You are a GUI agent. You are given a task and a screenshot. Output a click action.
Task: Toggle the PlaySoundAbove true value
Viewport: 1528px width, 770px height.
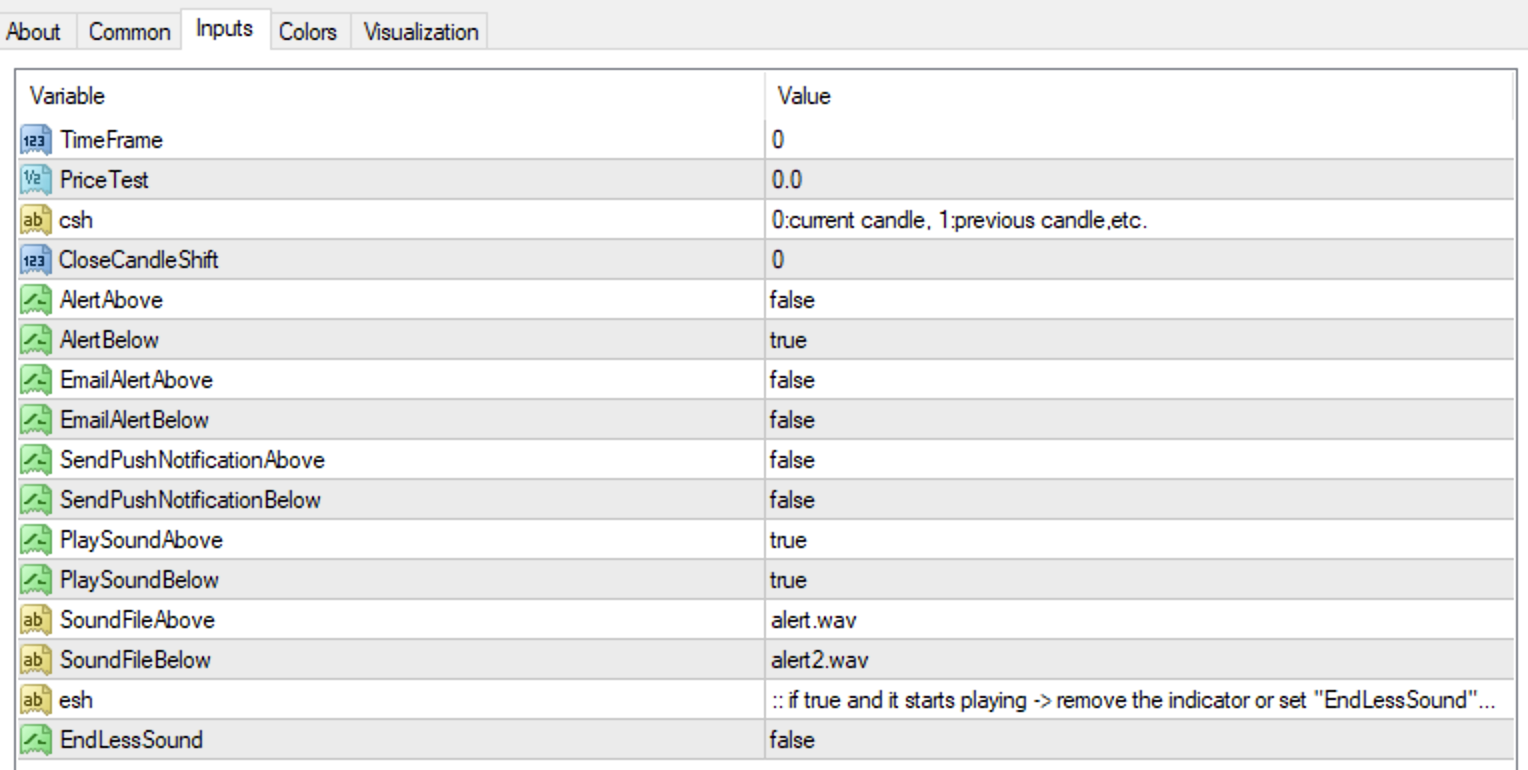point(788,540)
